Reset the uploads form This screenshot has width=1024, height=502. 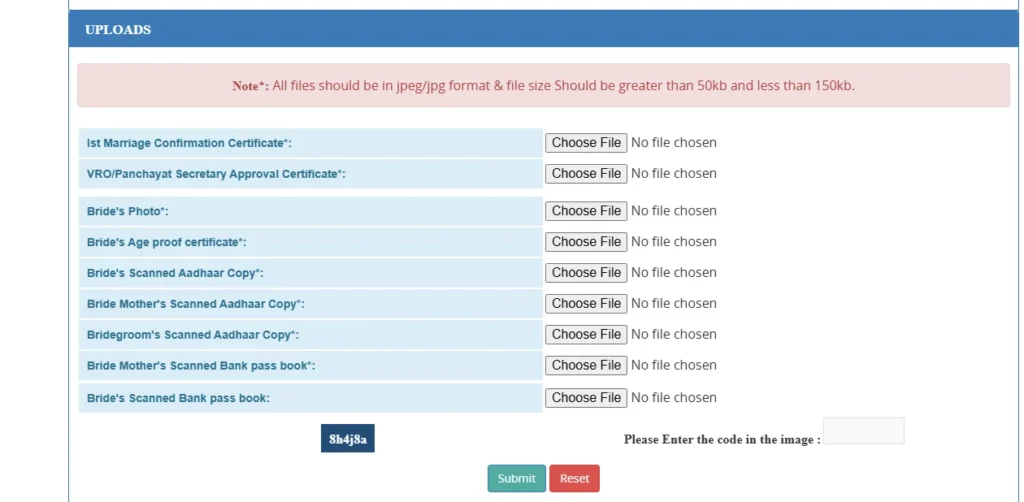point(574,478)
